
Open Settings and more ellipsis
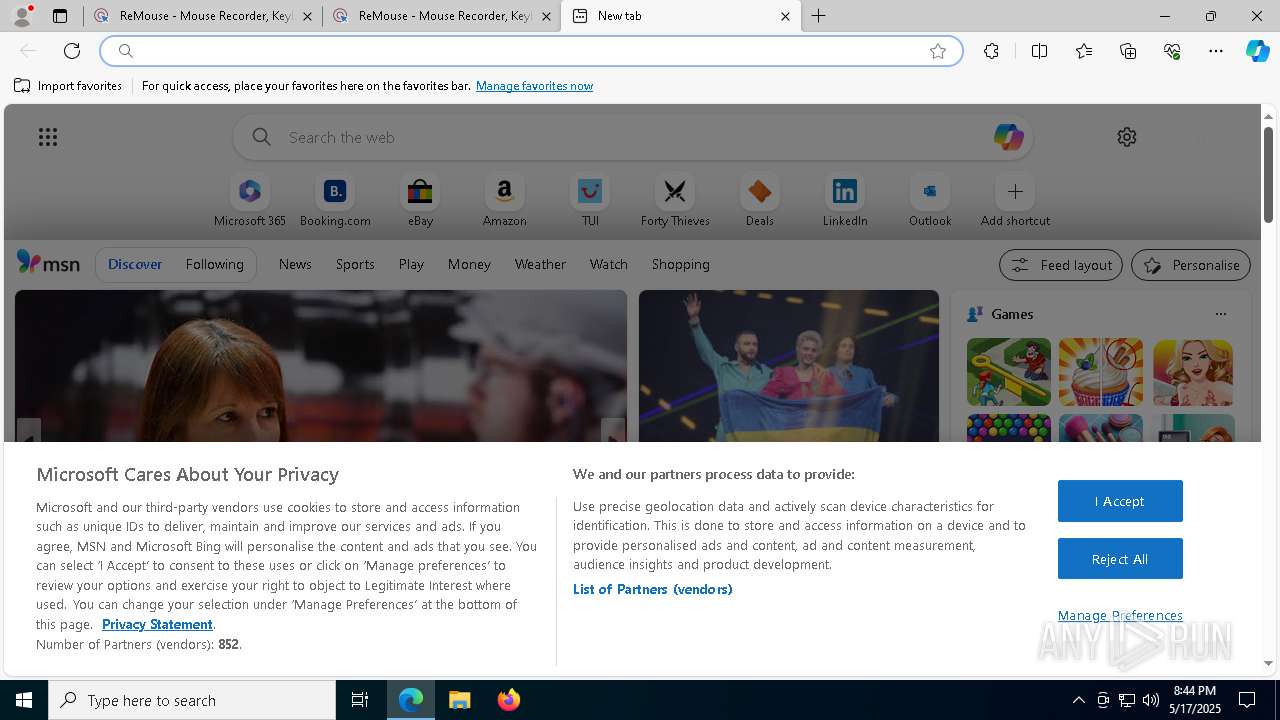tap(1216, 51)
